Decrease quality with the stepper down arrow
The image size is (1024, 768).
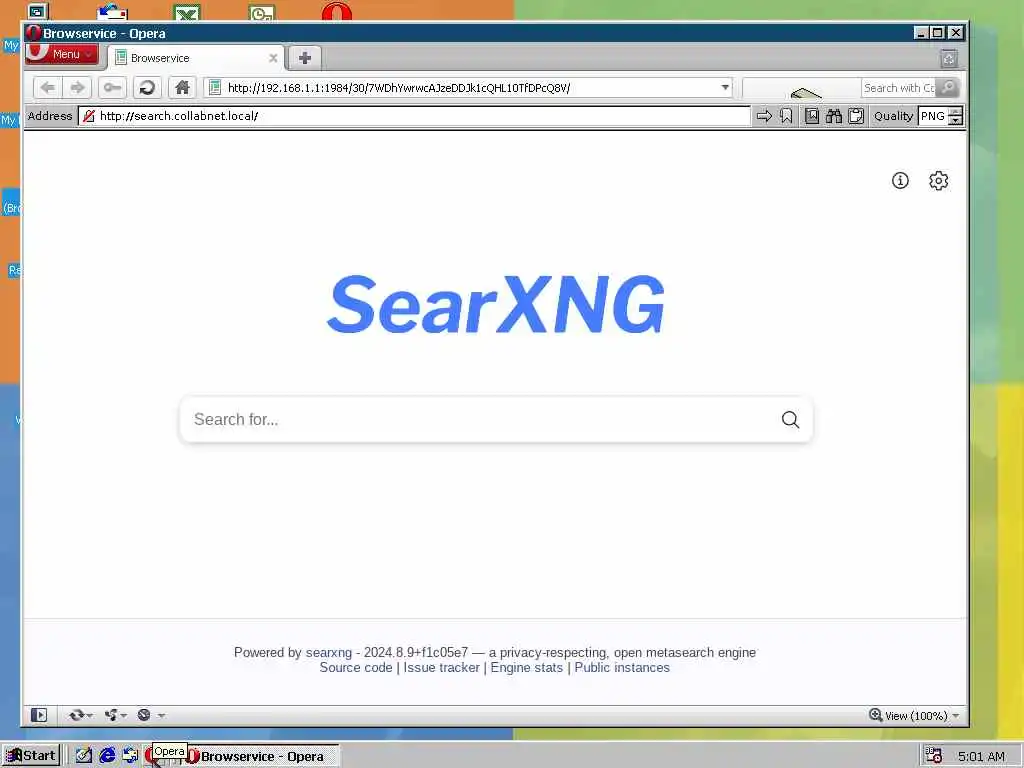(x=955, y=121)
